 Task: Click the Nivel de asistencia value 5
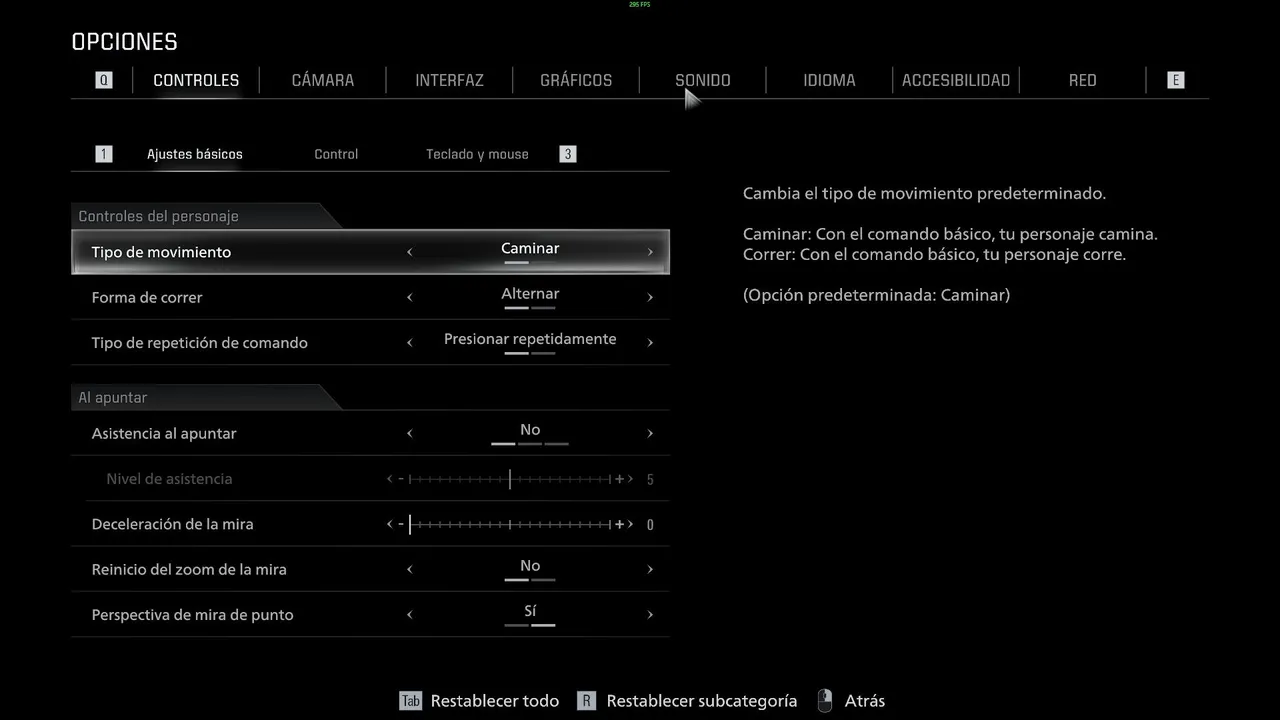(x=650, y=479)
